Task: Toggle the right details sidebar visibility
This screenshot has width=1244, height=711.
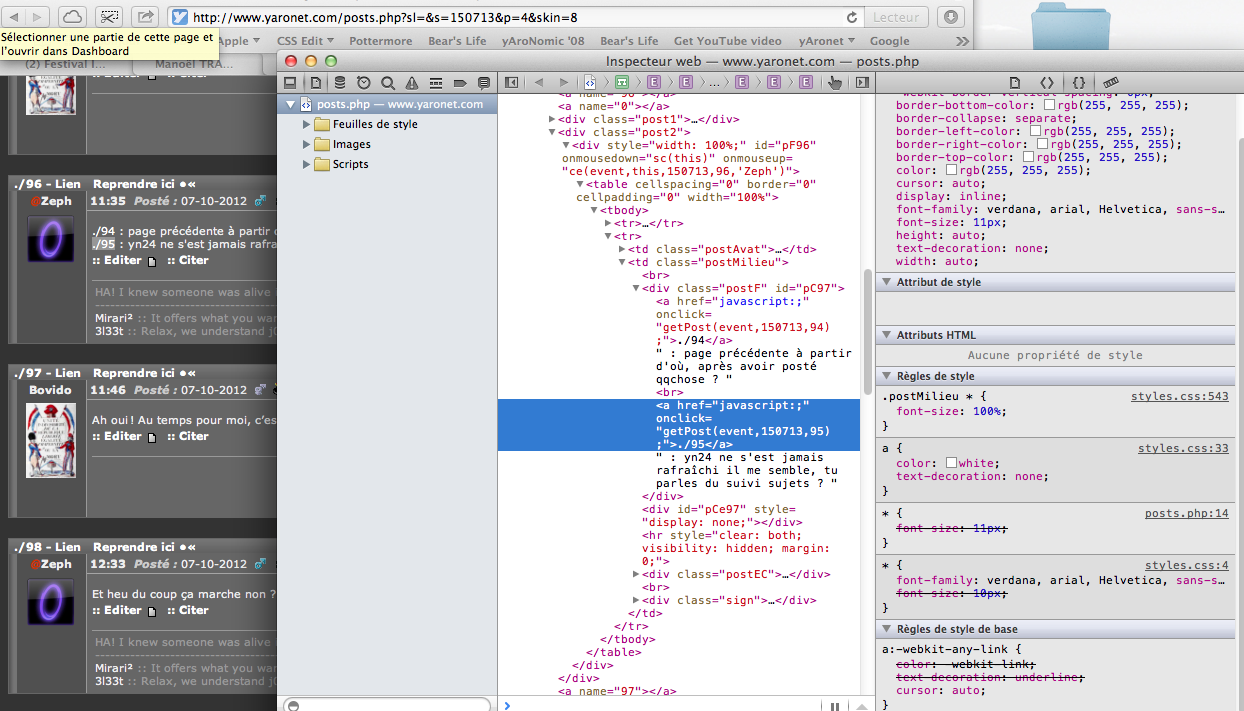Action: pyautogui.click(x=861, y=82)
